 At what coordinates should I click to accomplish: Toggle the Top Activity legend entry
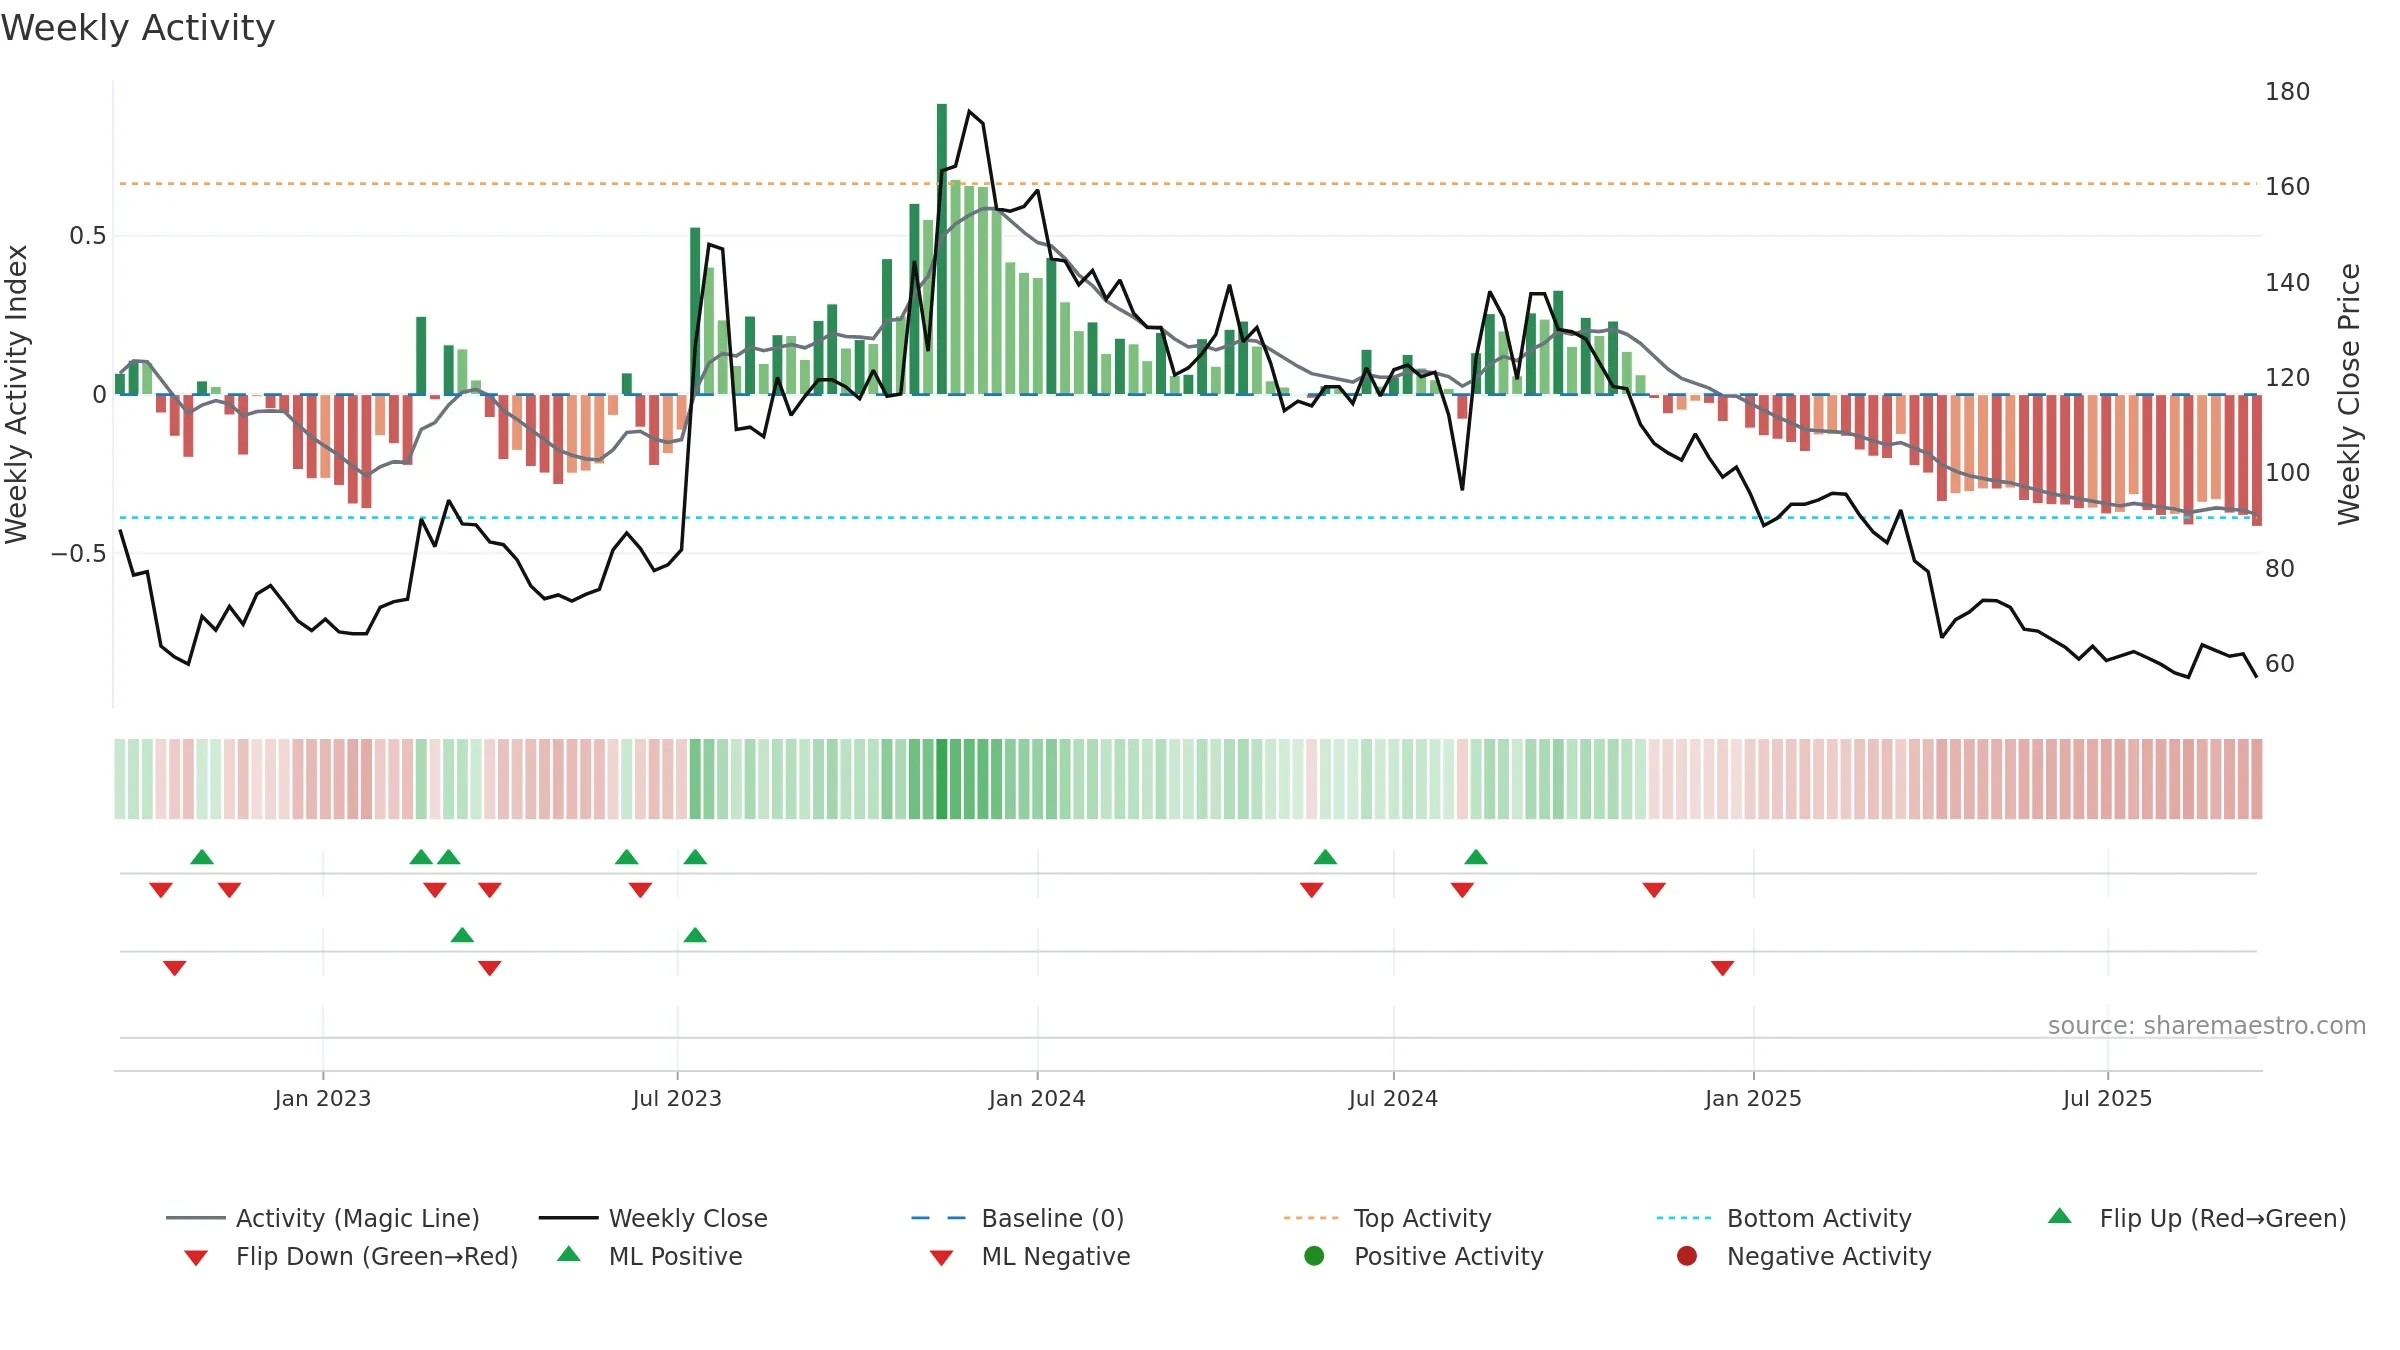coord(1388,1218)
